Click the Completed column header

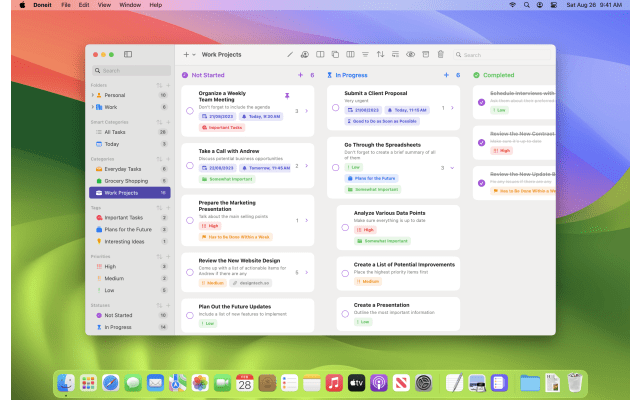[494, 75]
